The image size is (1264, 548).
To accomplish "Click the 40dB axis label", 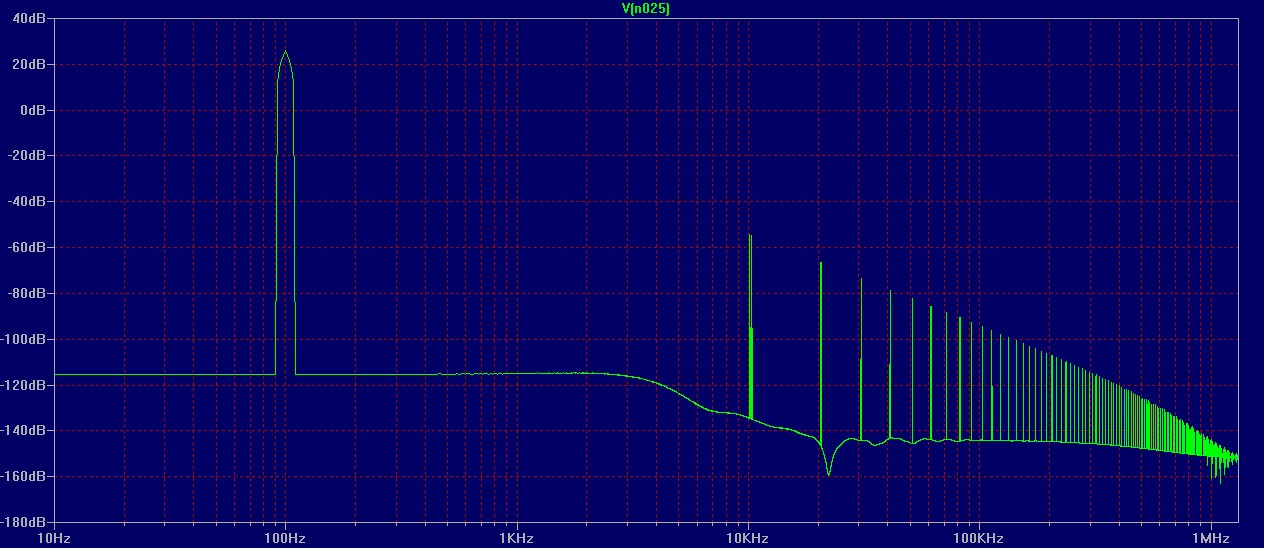I will 31,18.
